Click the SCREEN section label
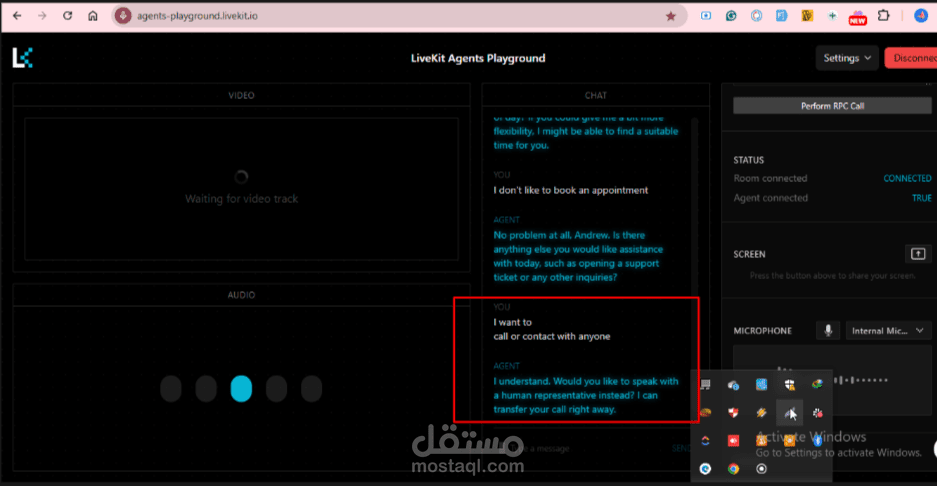937x486 pixels. pos(749,254)
